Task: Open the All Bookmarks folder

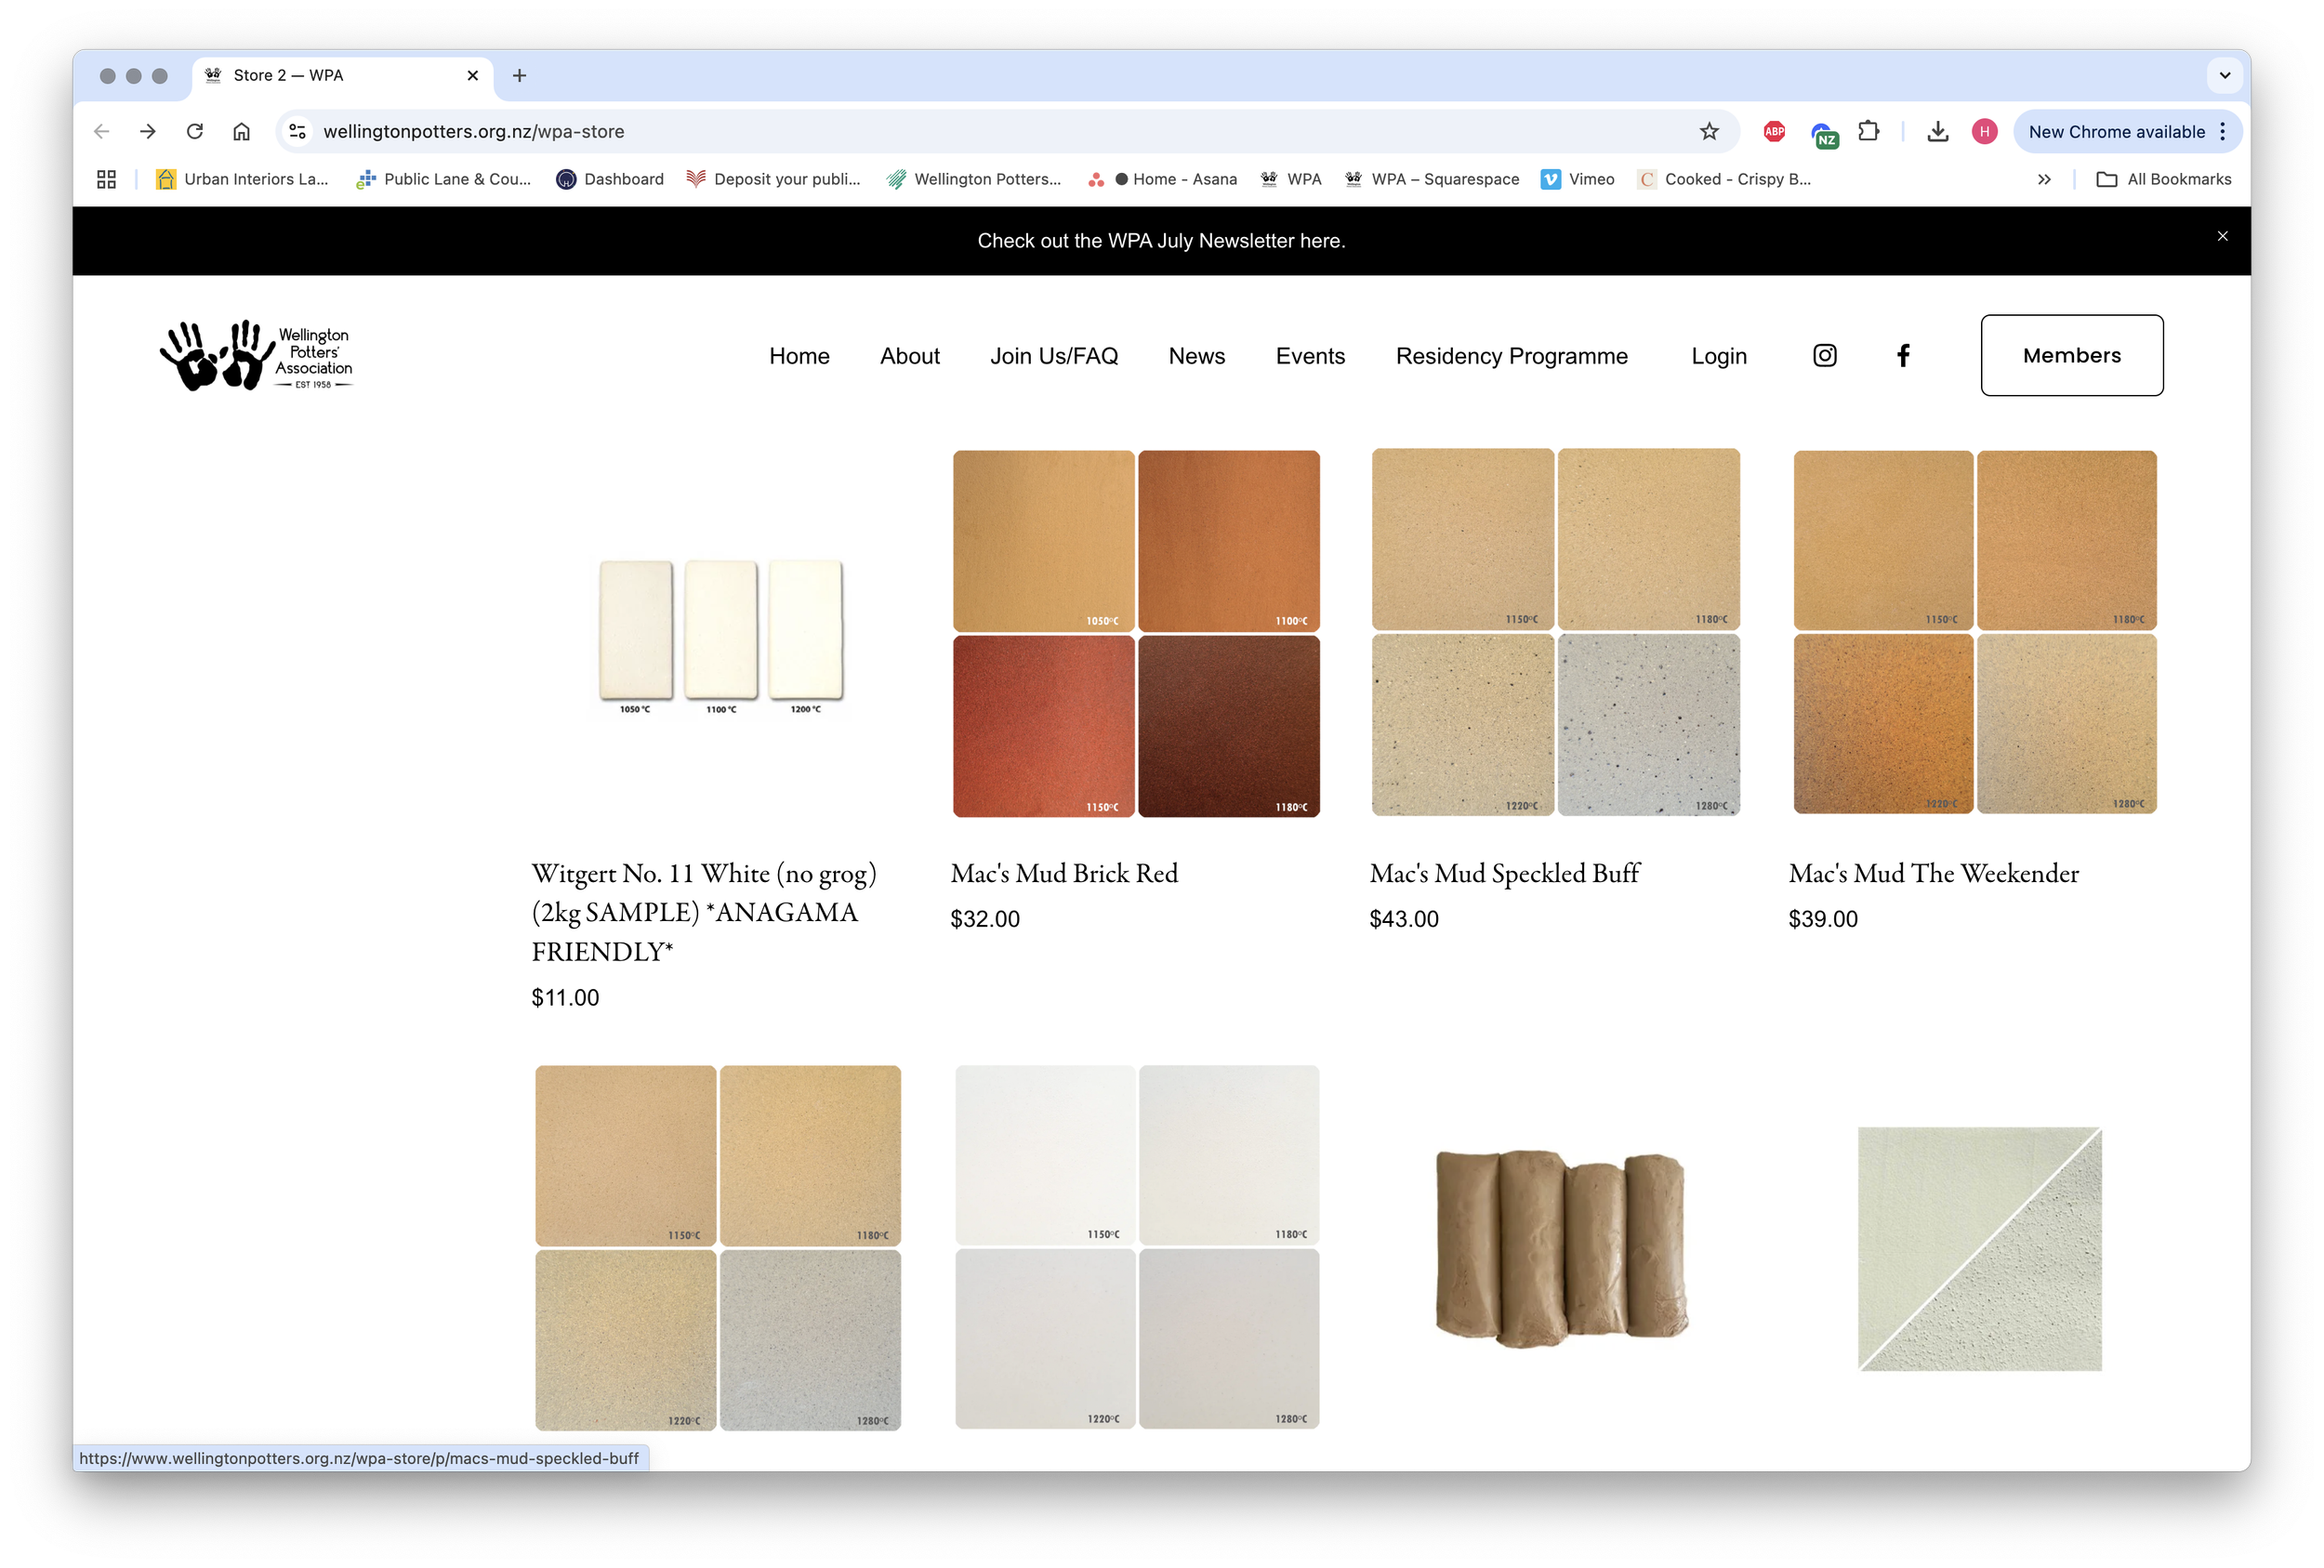Action: (2164, 179)
